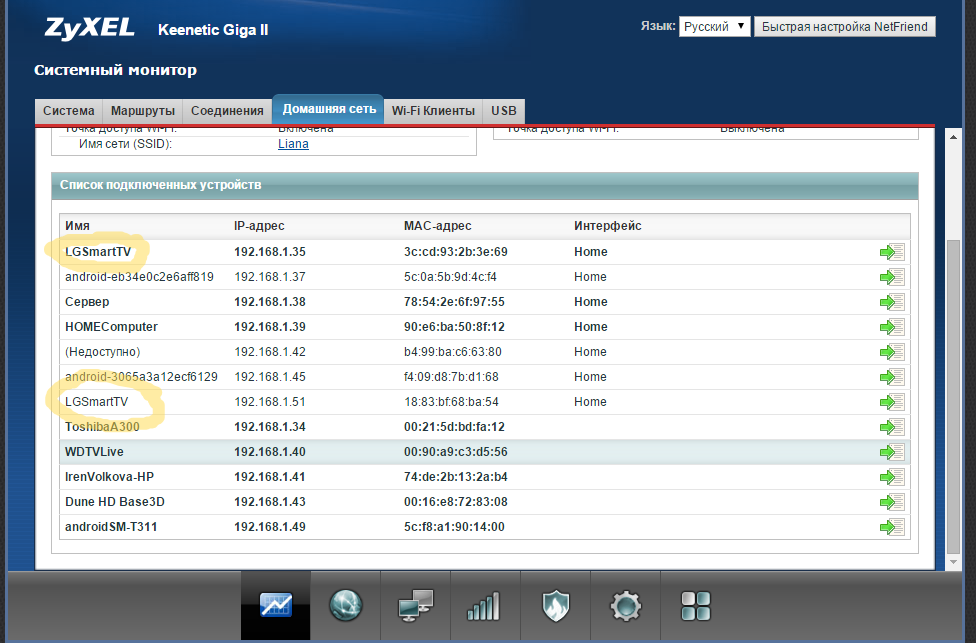Click green arrow for Dune HD Base3D
The width and height of the screenshot is (976, 643).
coord(891,502)
